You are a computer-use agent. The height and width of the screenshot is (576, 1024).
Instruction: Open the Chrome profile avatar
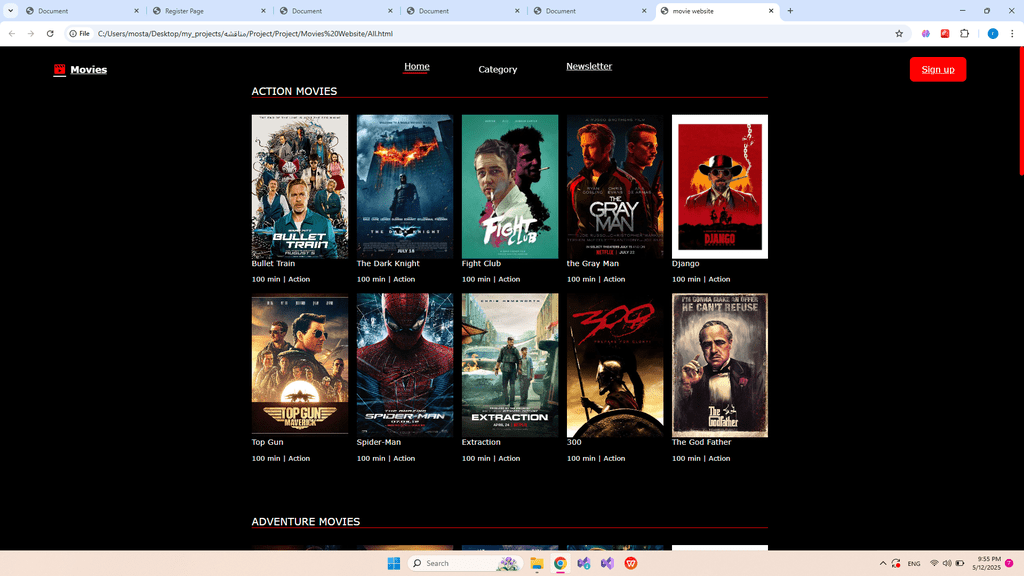[x=993, y=33]
